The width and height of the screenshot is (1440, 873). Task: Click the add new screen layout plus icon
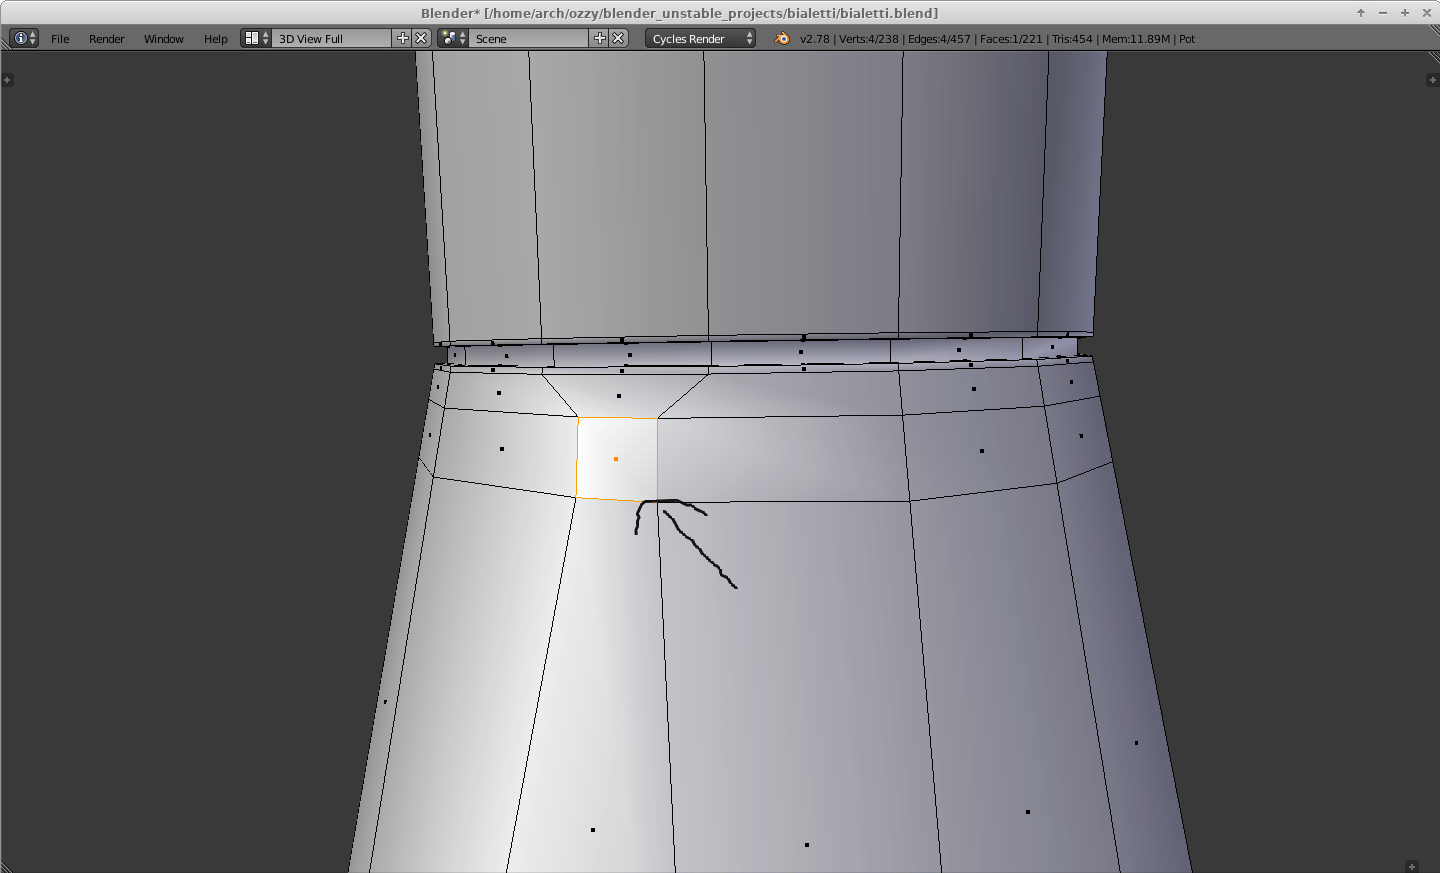pyautogui.click(x=403, y=38)
